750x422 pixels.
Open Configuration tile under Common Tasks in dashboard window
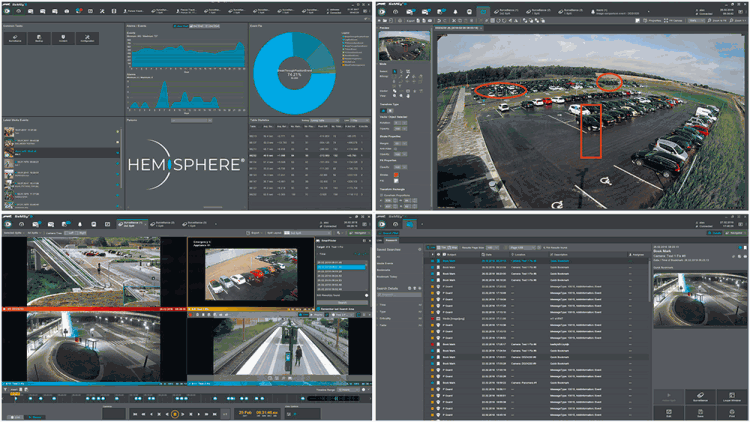tap(87, 38)
